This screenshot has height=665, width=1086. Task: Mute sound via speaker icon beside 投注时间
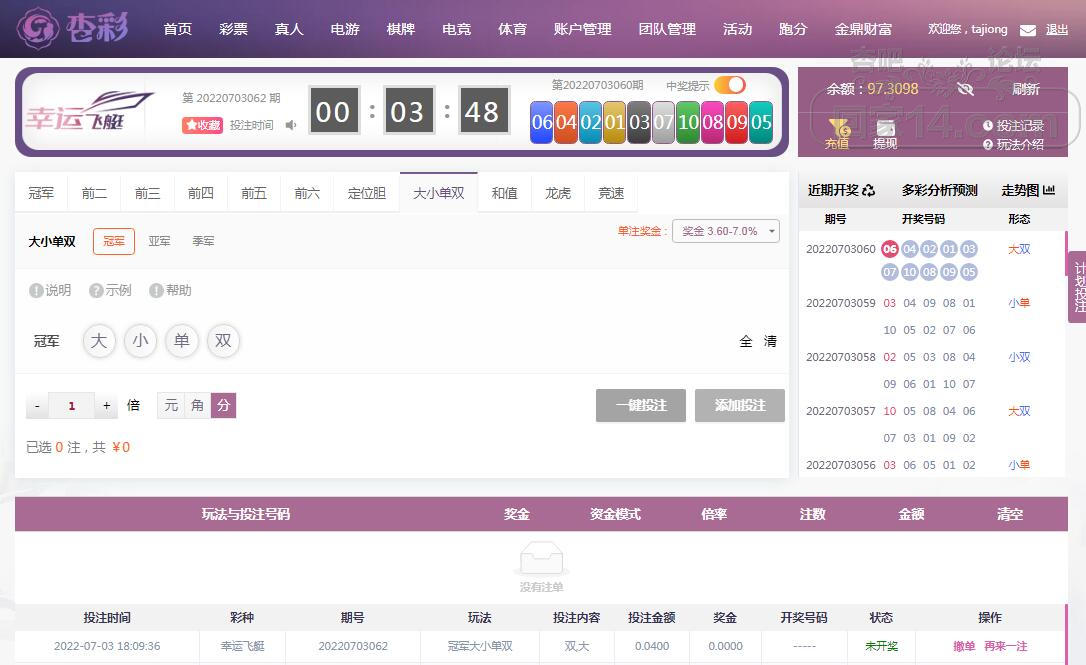point(291,125)
